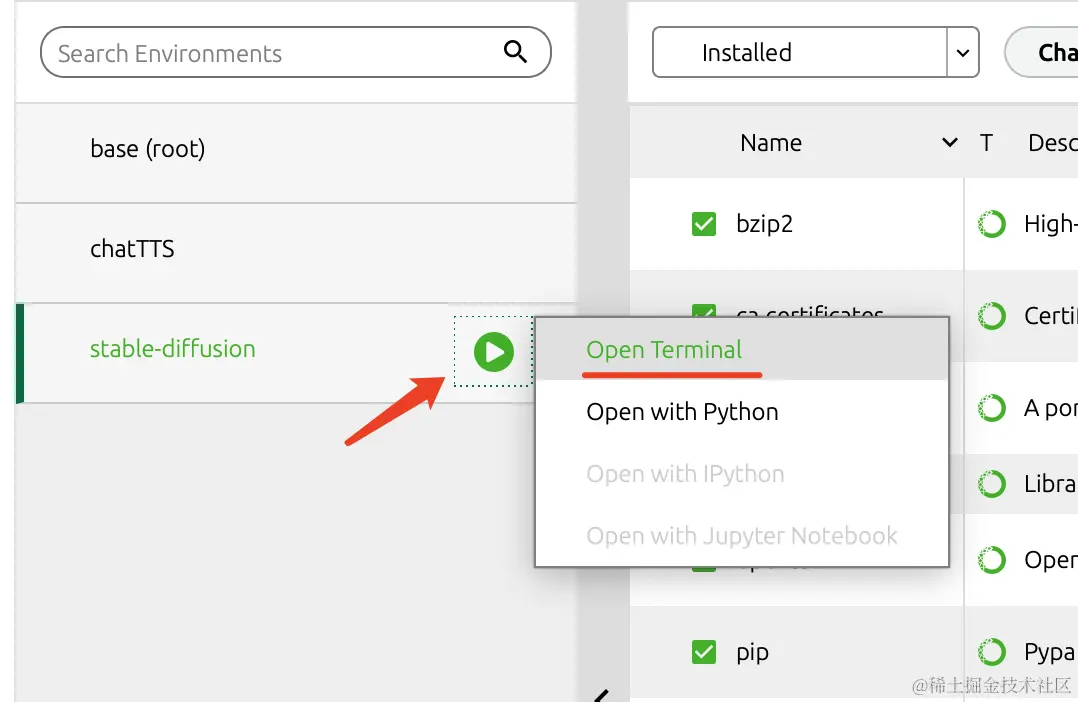The width and height of the screenshot is (1078, 702).
Task: Choose Open with Python from the menu
Action: pyautogui.click(x=682, y=412)
